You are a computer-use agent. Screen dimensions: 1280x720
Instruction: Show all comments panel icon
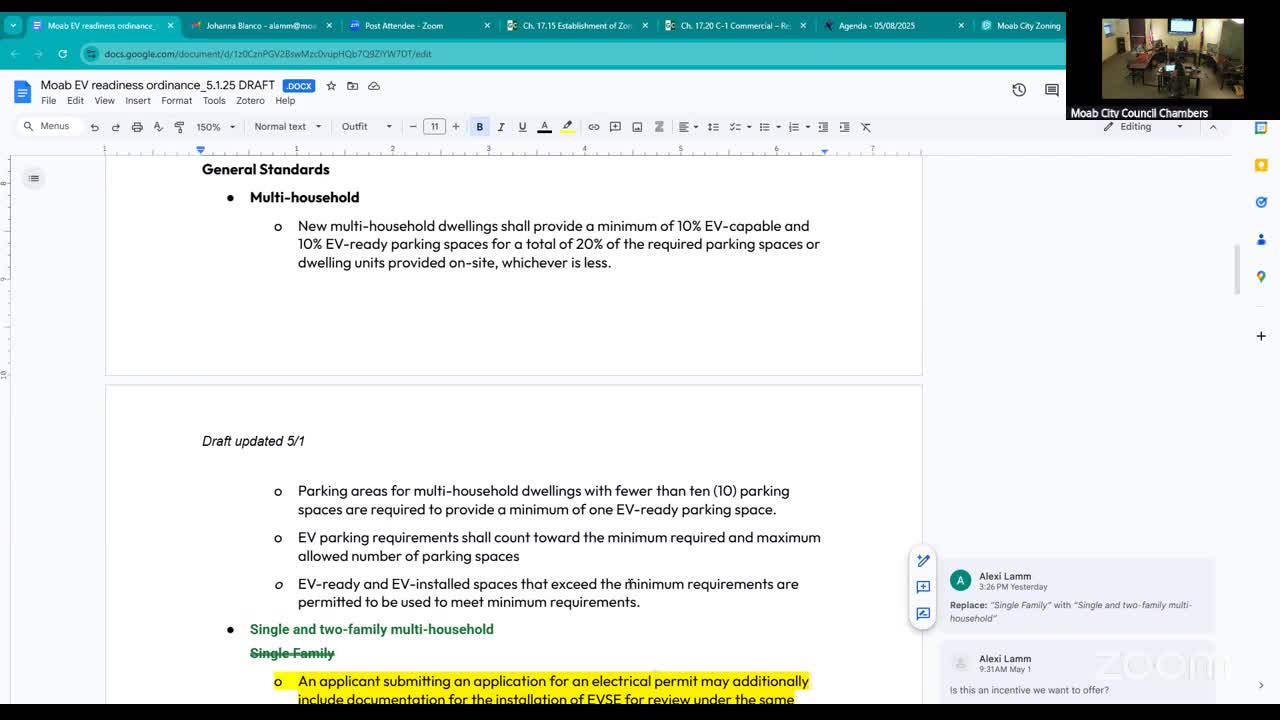(x=1052, y=90)
